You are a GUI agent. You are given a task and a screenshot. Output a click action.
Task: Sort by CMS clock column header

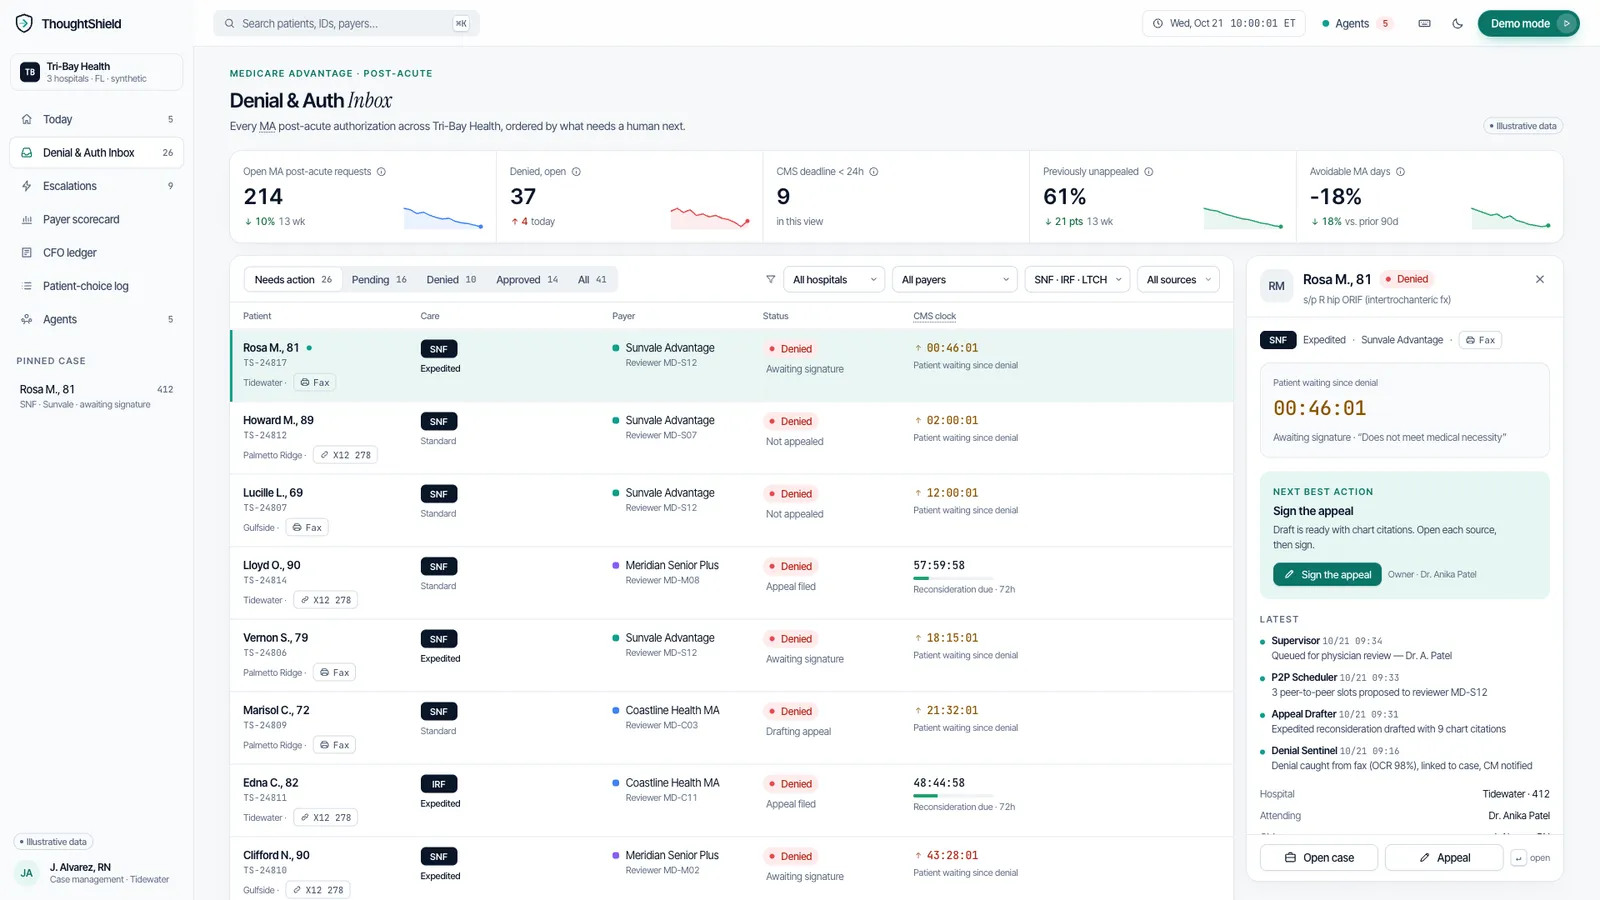[934, 316]
